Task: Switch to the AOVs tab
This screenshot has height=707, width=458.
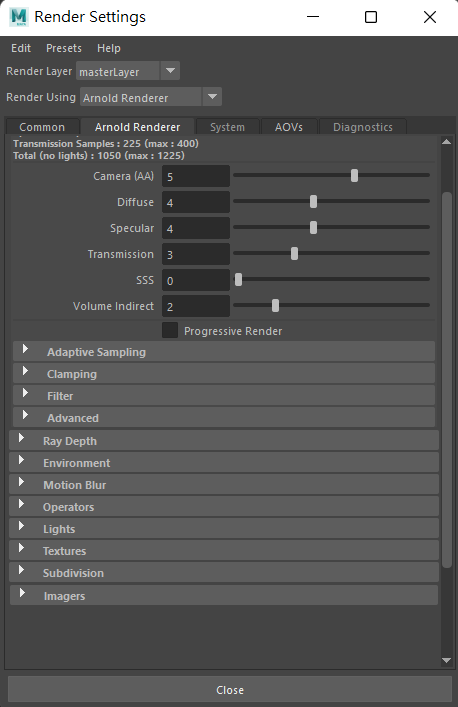Action: click(289, 127)
